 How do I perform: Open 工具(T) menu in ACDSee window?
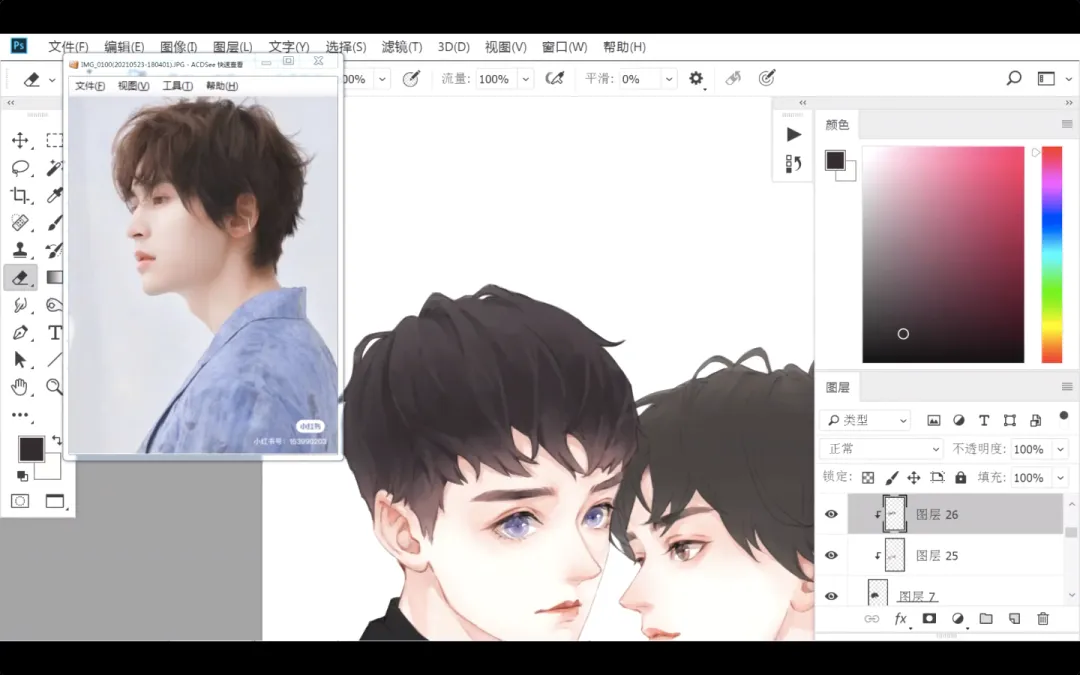coord(177,85)
